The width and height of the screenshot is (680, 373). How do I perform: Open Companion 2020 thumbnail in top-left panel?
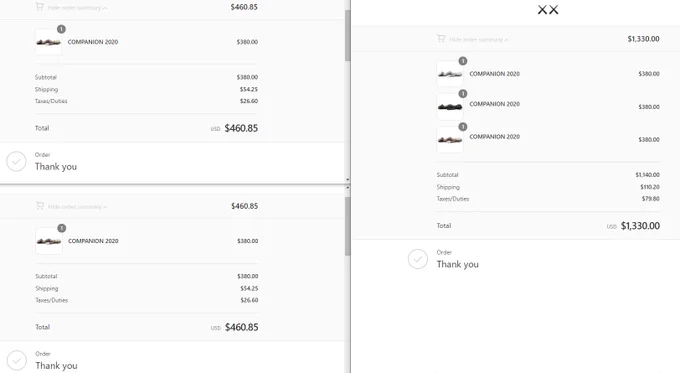pyautogui.click(x=48, y=42)
